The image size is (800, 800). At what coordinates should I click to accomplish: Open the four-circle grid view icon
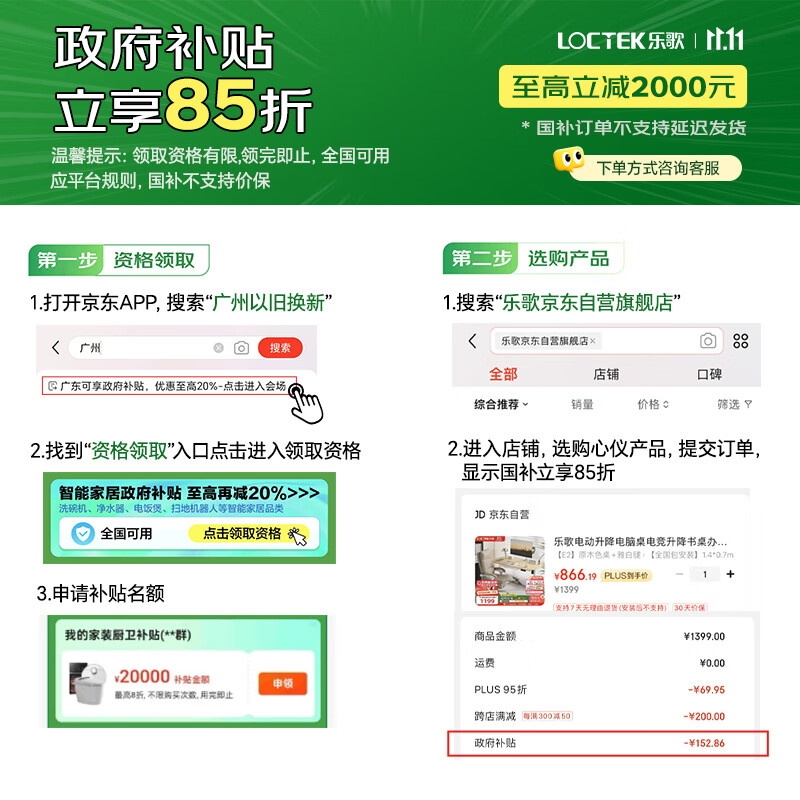(740, 341)
